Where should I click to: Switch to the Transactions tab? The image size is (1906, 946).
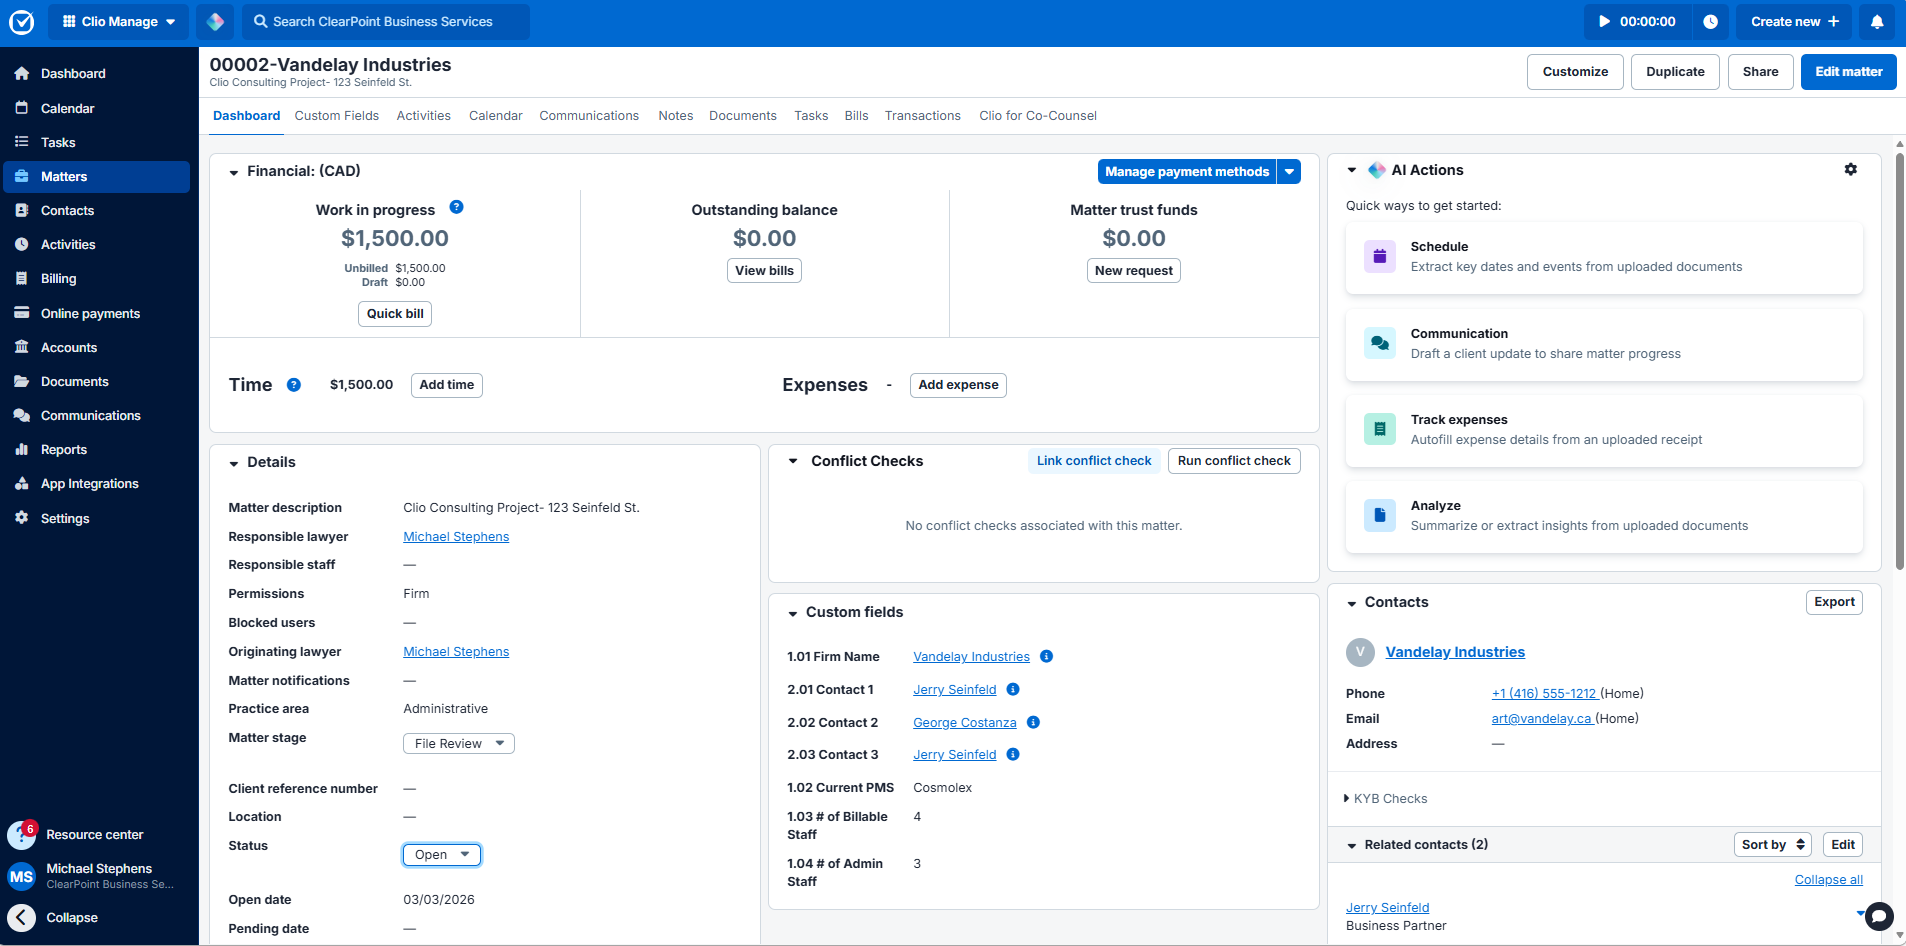[x=923, y=116]
